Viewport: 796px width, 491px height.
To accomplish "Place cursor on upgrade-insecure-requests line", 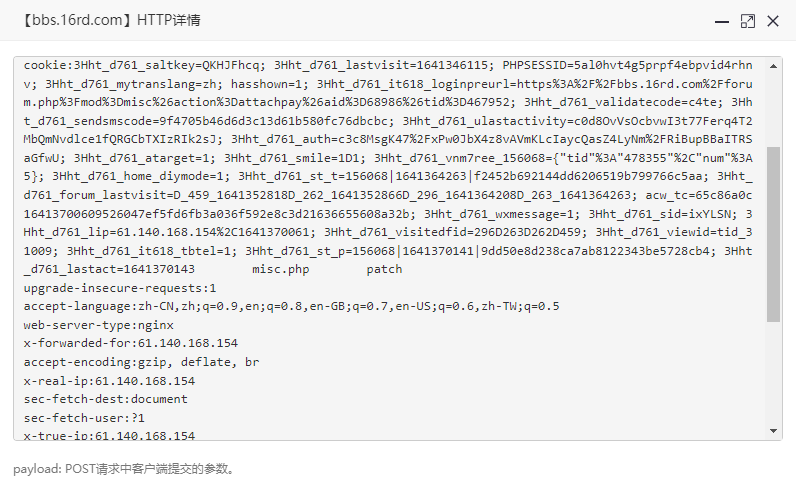I will click(120, 288).
